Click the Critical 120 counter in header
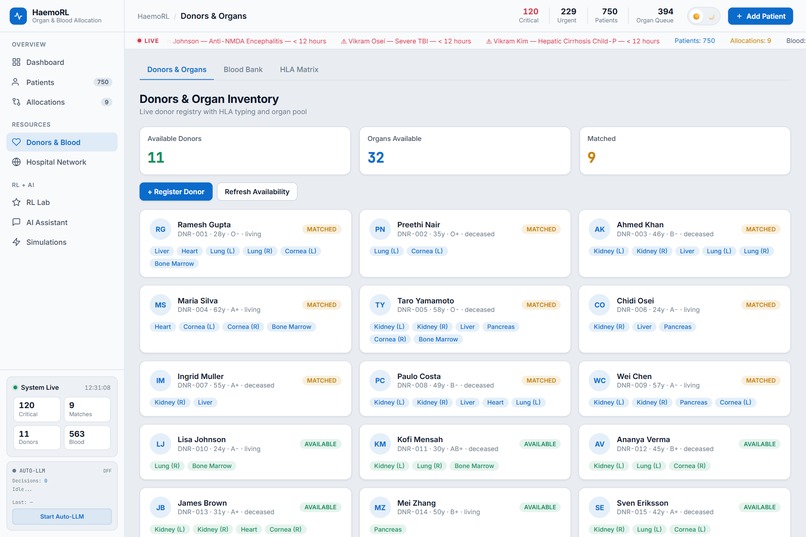 (529, 15)
